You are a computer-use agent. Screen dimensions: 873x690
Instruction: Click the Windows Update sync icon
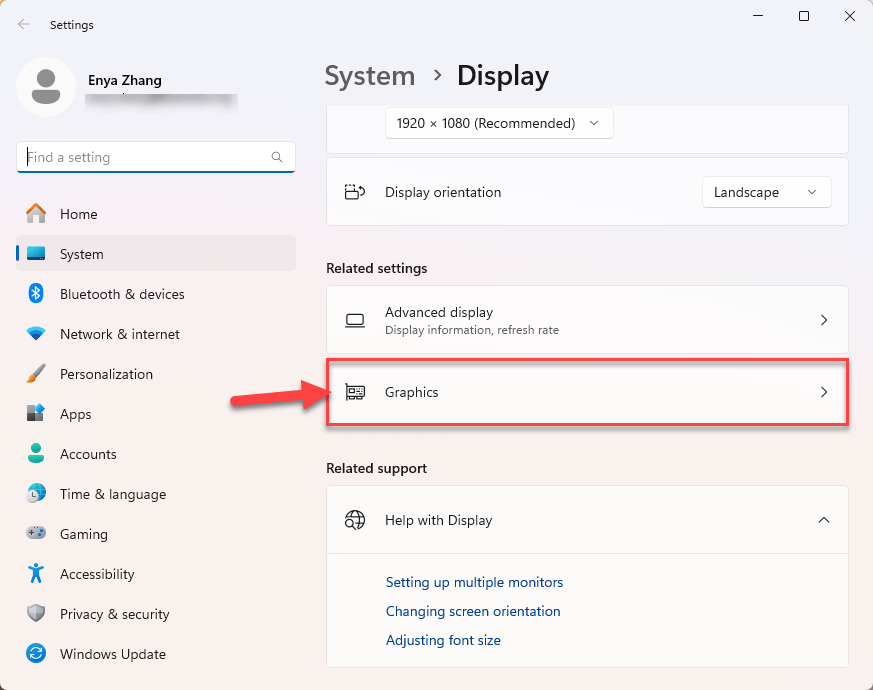tap(36, 654)
